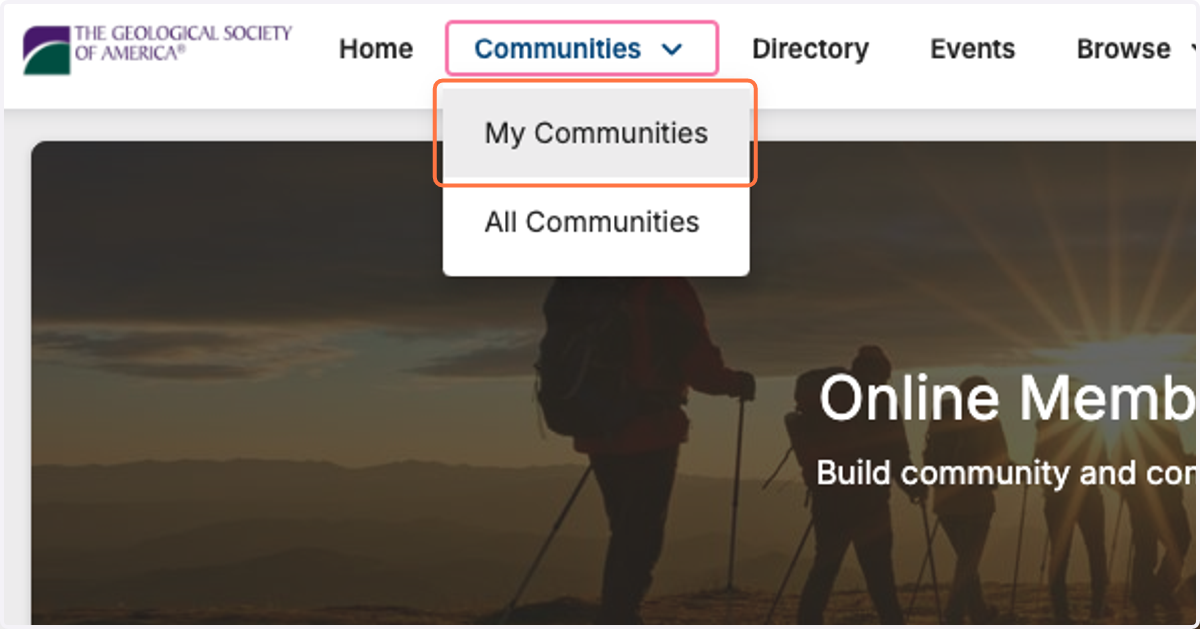
Task: Click the hikers hero banner image
Action: coord(615,383)
